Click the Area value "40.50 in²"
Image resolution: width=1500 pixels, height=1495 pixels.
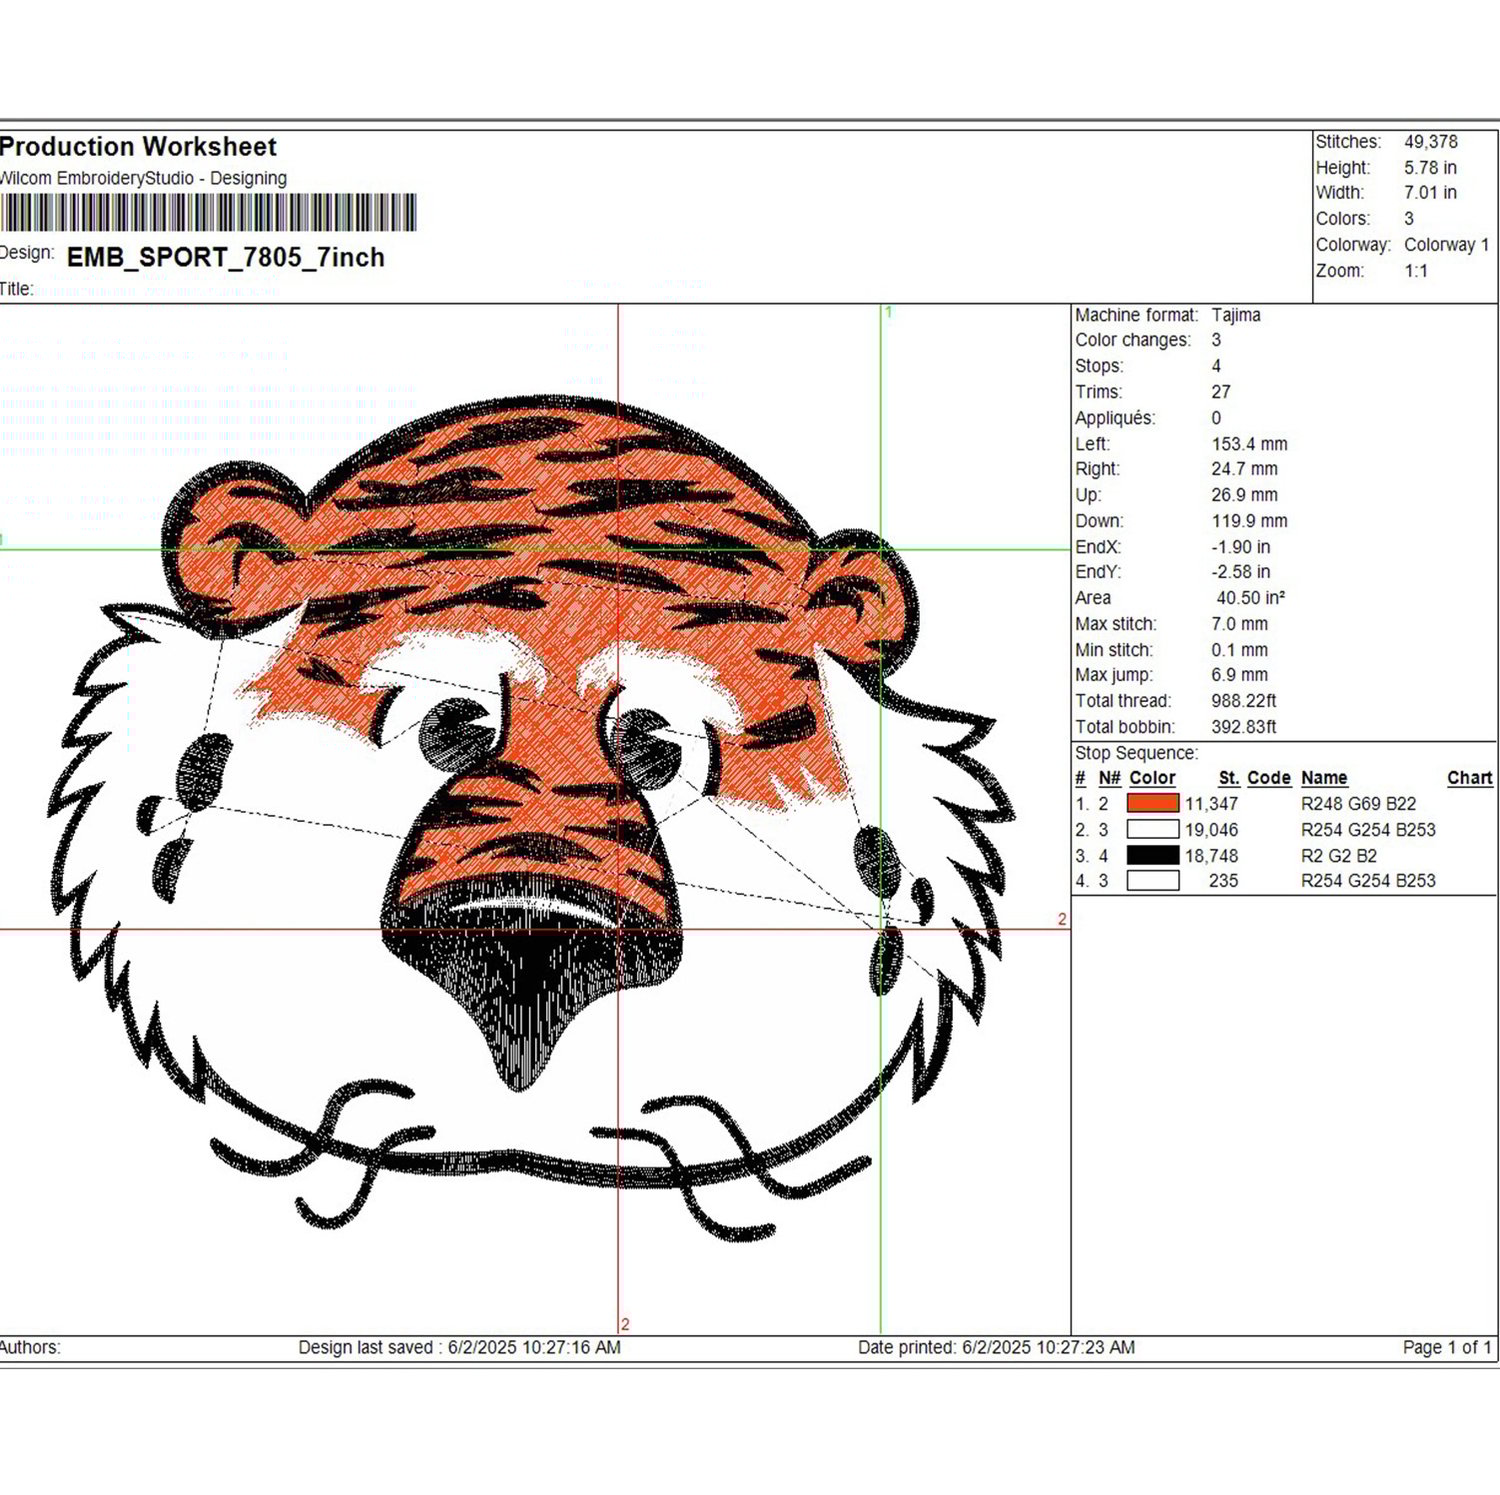pos(1250,598)
